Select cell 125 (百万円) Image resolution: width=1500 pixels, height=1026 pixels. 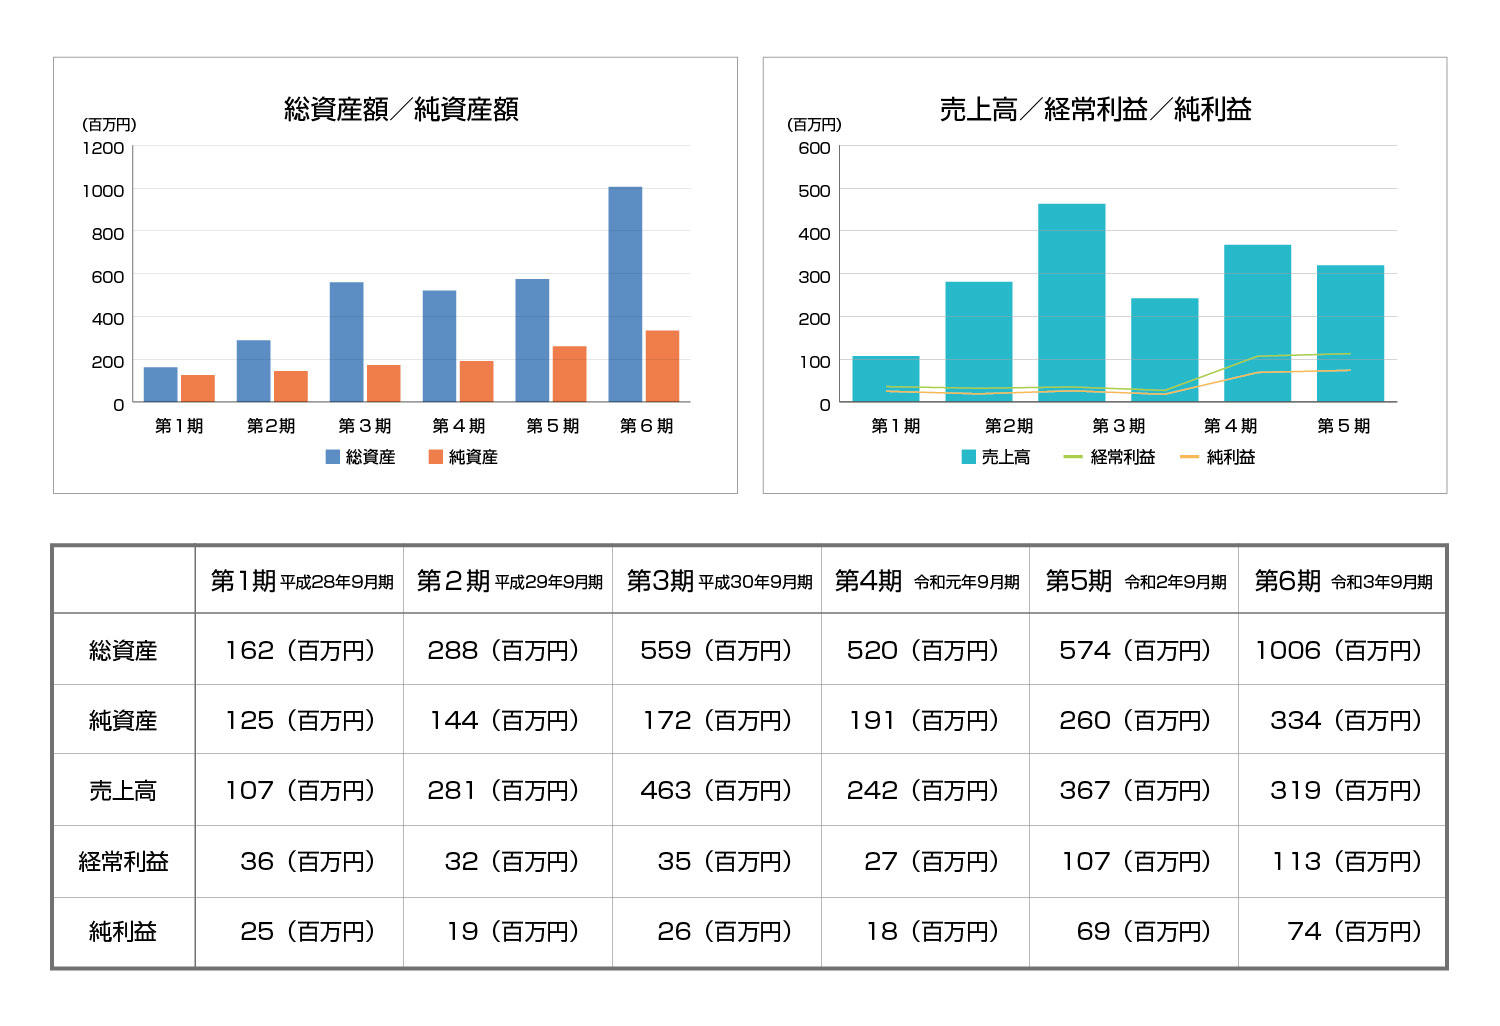[300, 720]
